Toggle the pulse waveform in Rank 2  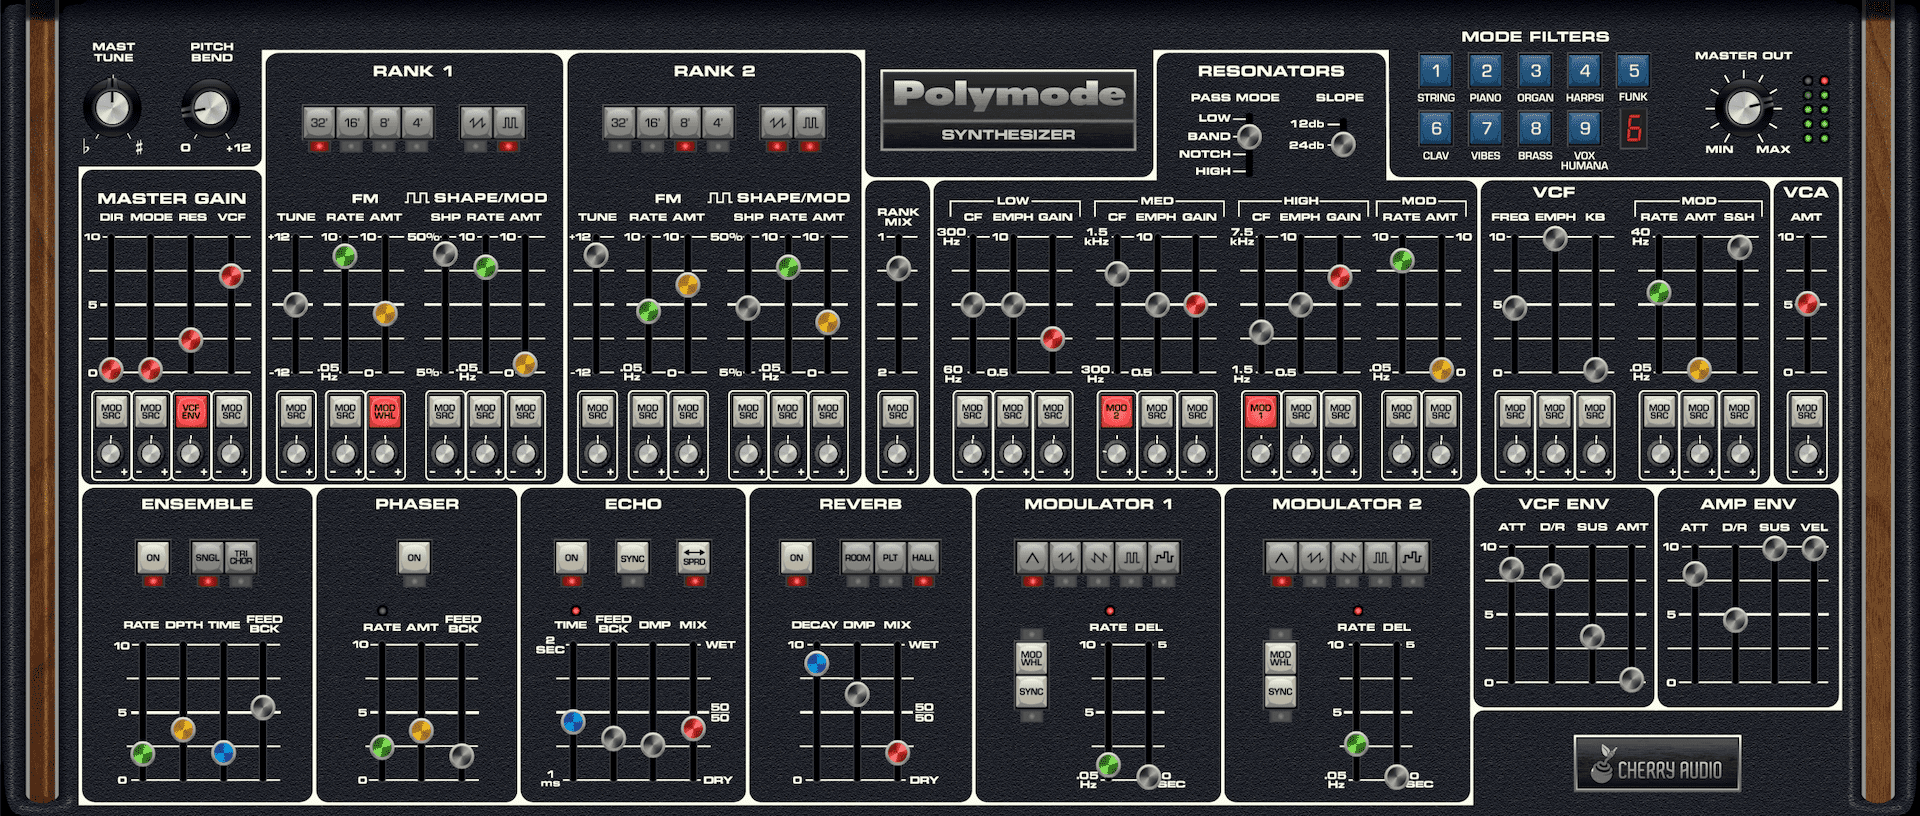[809, 123]
